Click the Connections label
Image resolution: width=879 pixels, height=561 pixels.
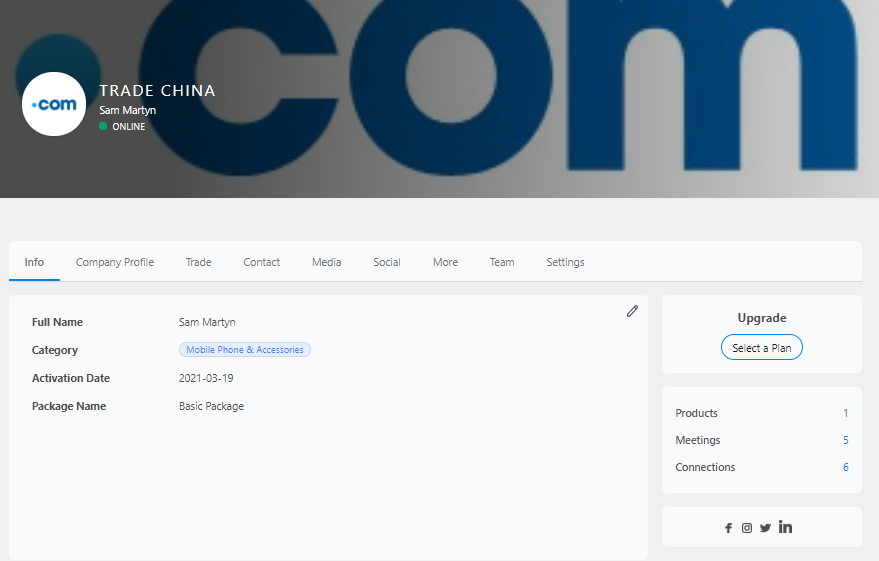(x=705, y=467)
